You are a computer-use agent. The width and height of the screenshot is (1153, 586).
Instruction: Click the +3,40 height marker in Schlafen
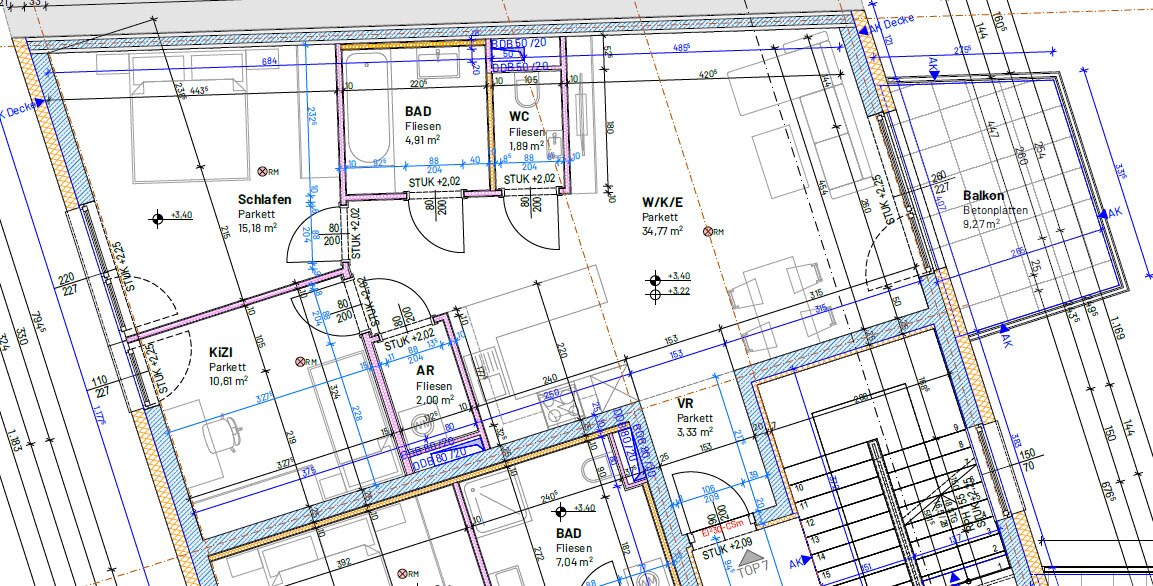click(x=157, y=218)
